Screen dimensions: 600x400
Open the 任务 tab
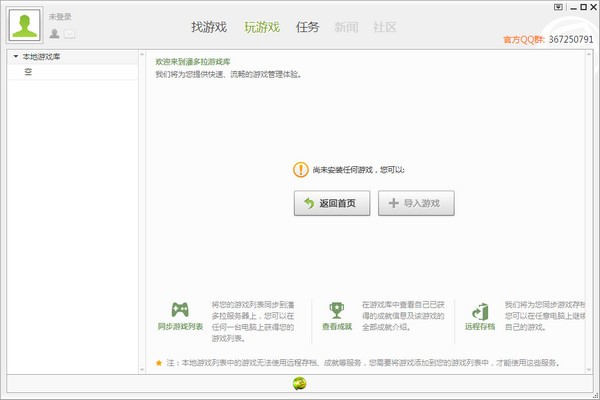307,27
